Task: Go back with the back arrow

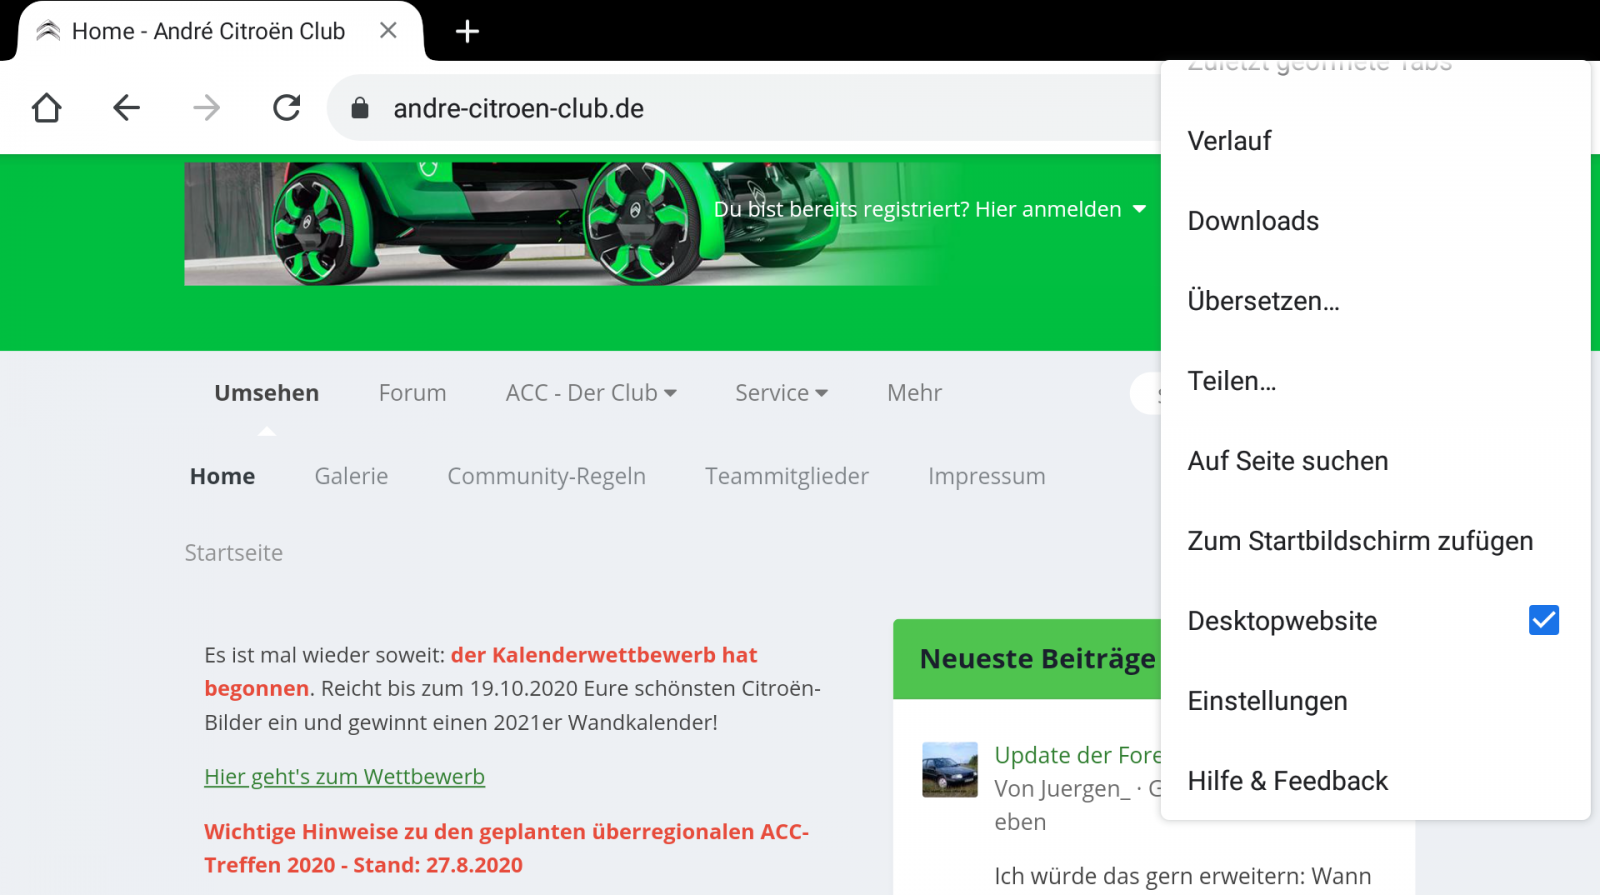Action: point(126,108)
